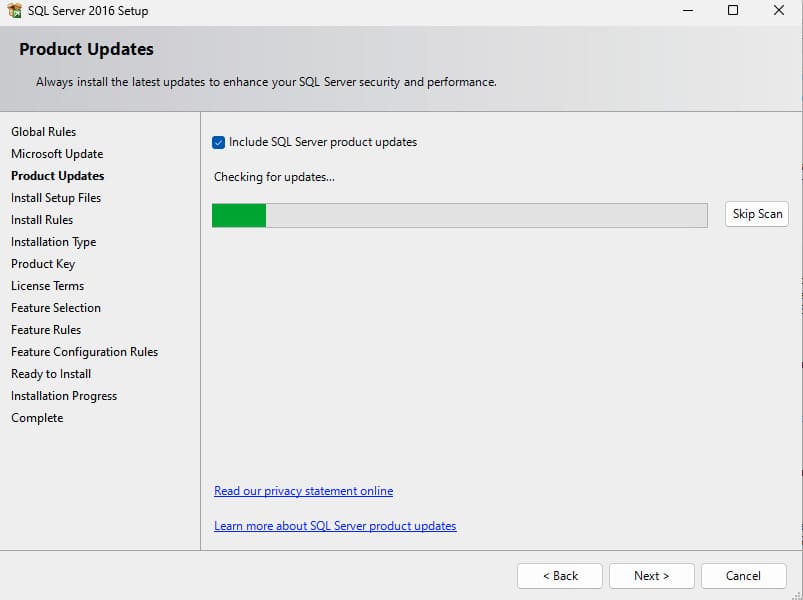
Task: Cancel the SQL Server setup
Action: pyautogui.click(x=743, y=576)
